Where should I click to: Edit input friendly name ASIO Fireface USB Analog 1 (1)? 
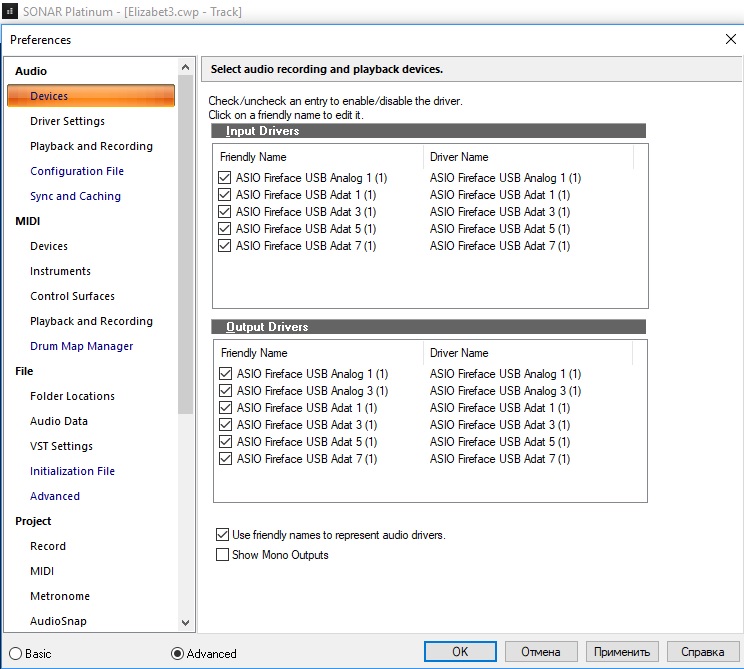[x=311, y=177]
